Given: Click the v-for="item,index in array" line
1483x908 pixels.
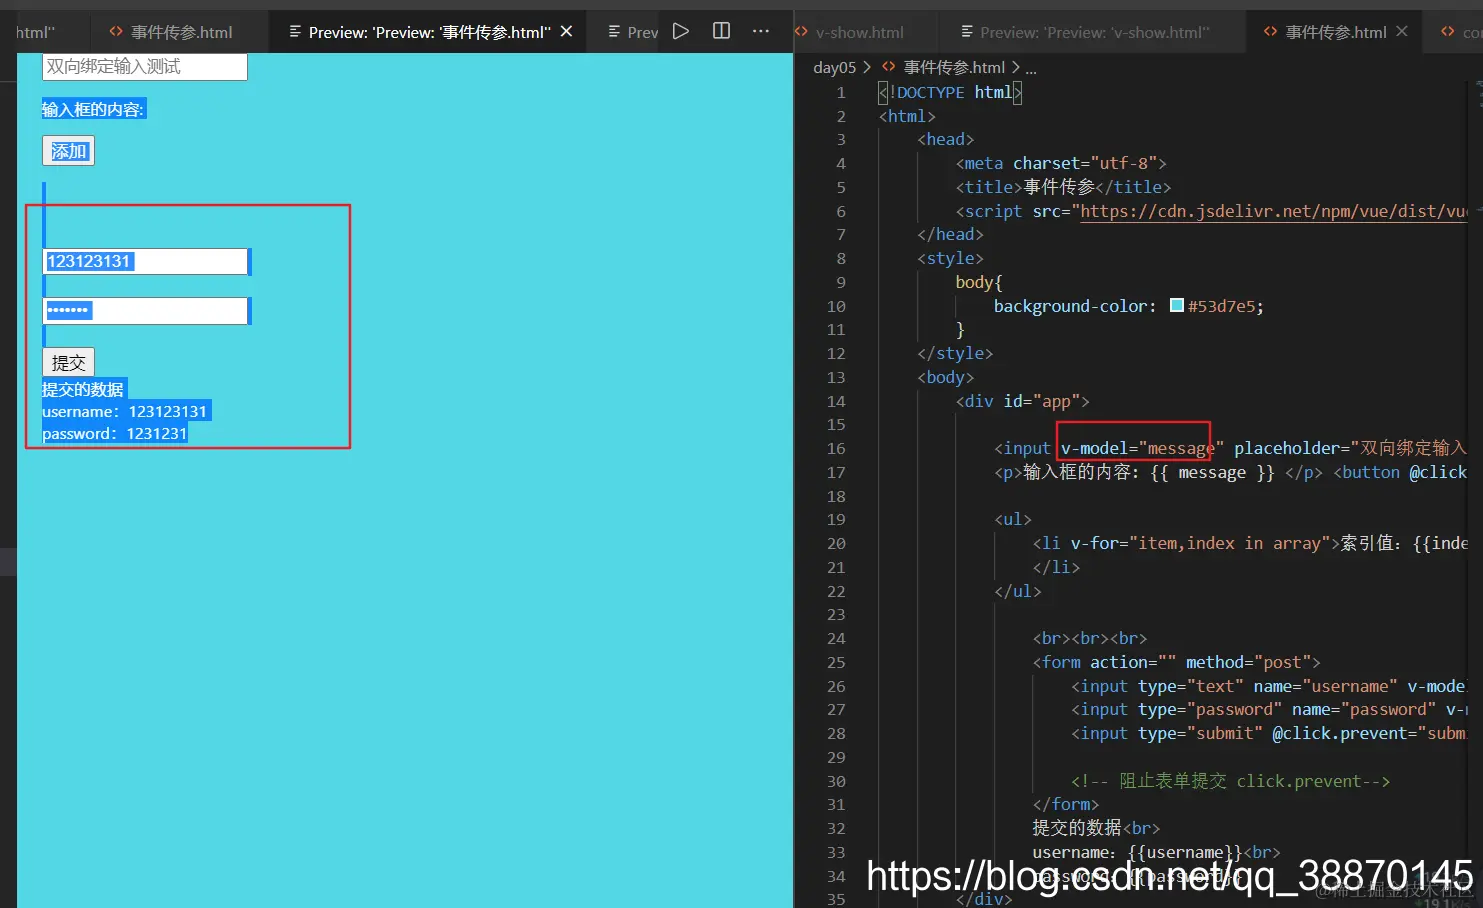Looking at the screenshot, I should coord(1250,543).
